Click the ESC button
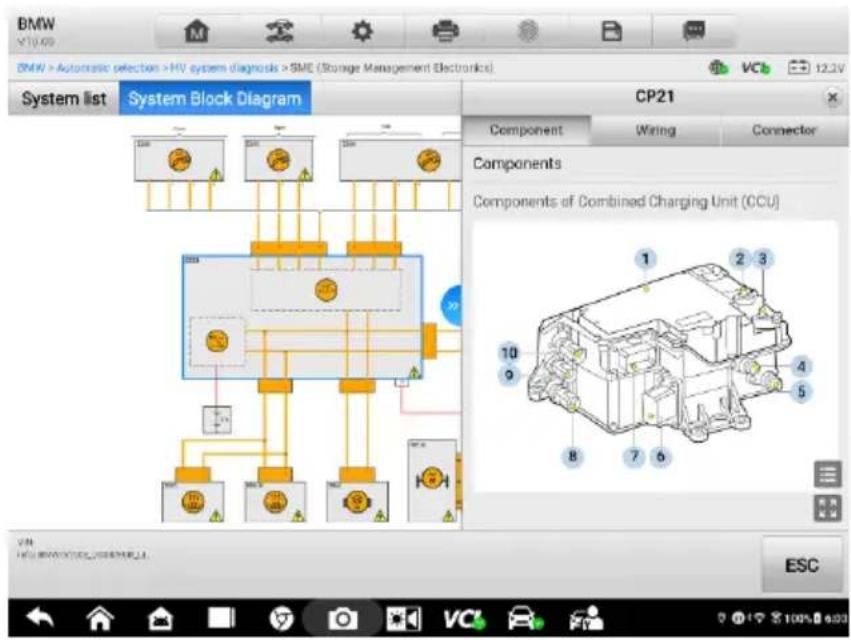The image size is (851, 640). 802,566
